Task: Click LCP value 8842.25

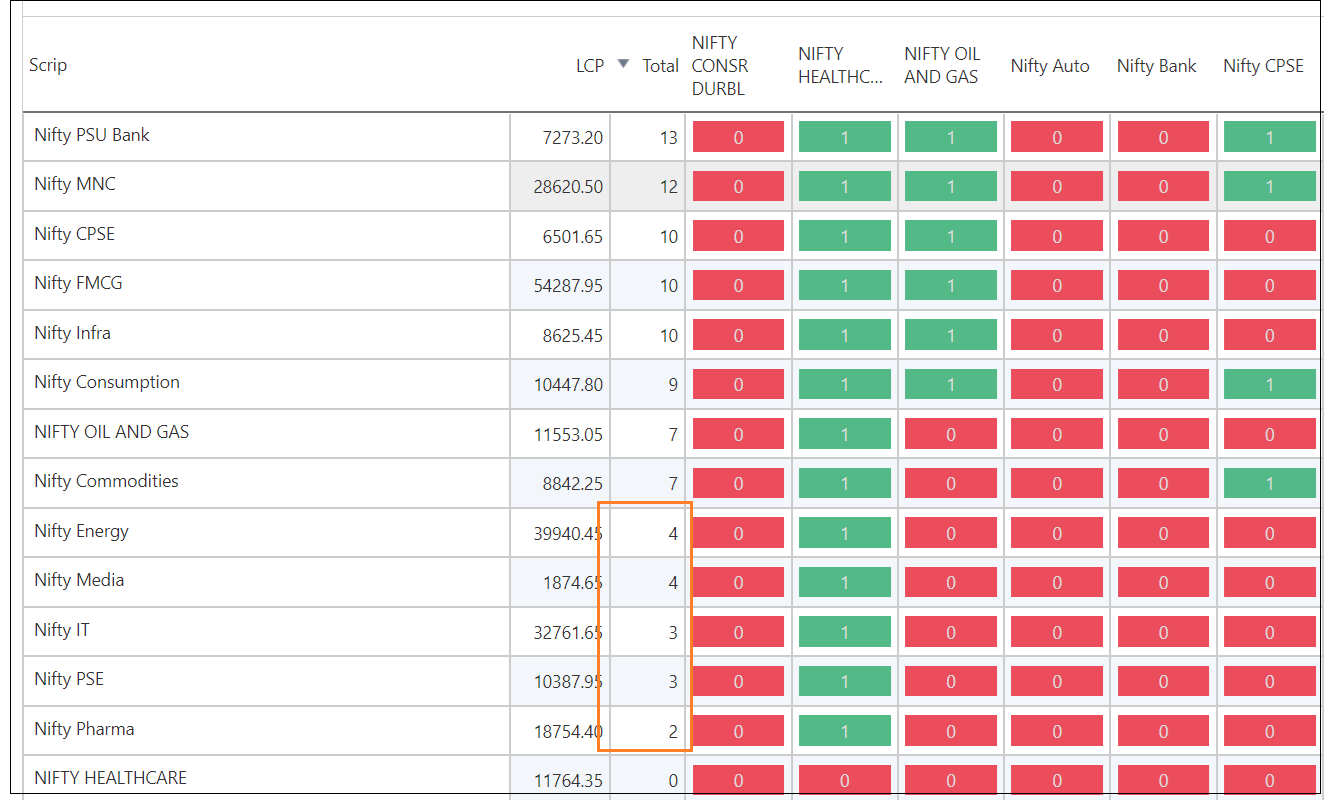Action: (573, 484)
